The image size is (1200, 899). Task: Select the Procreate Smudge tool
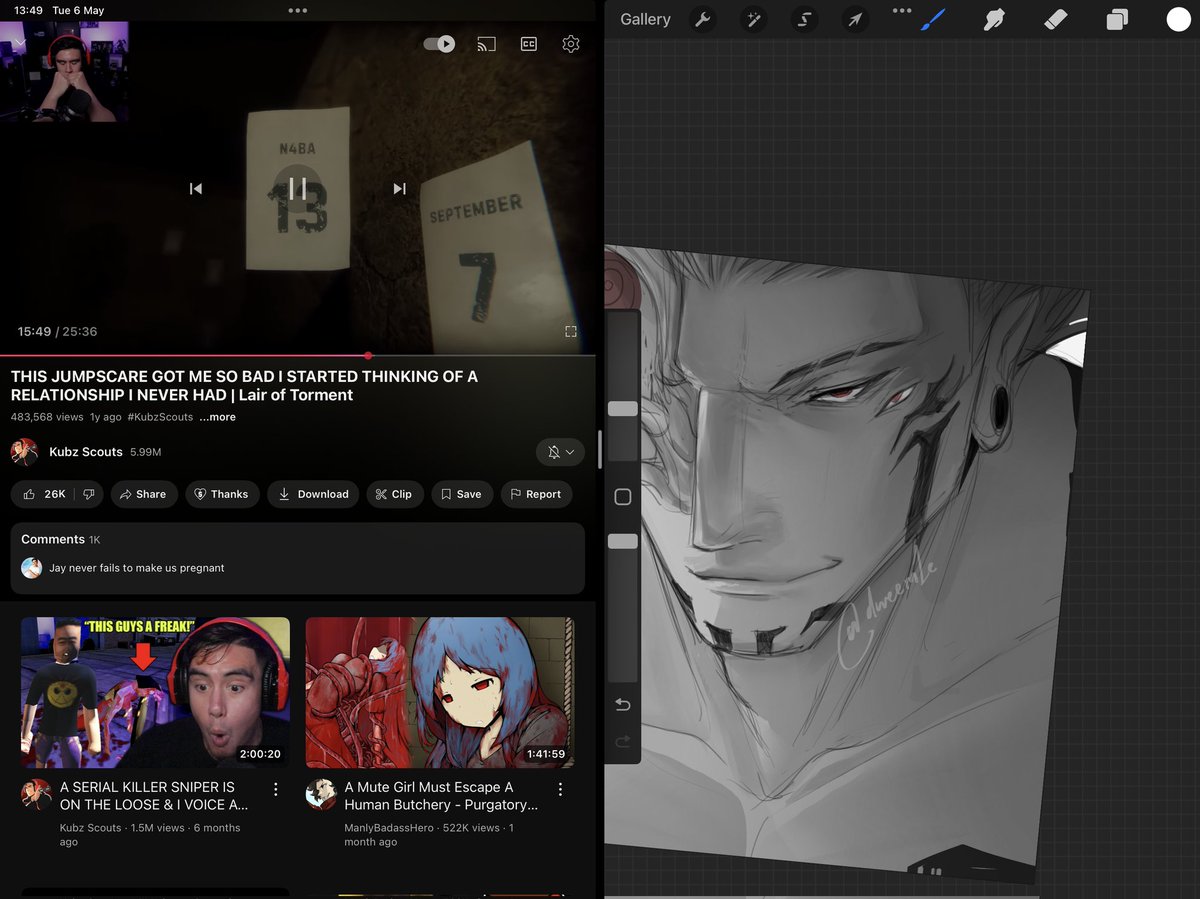click(993, 20)
